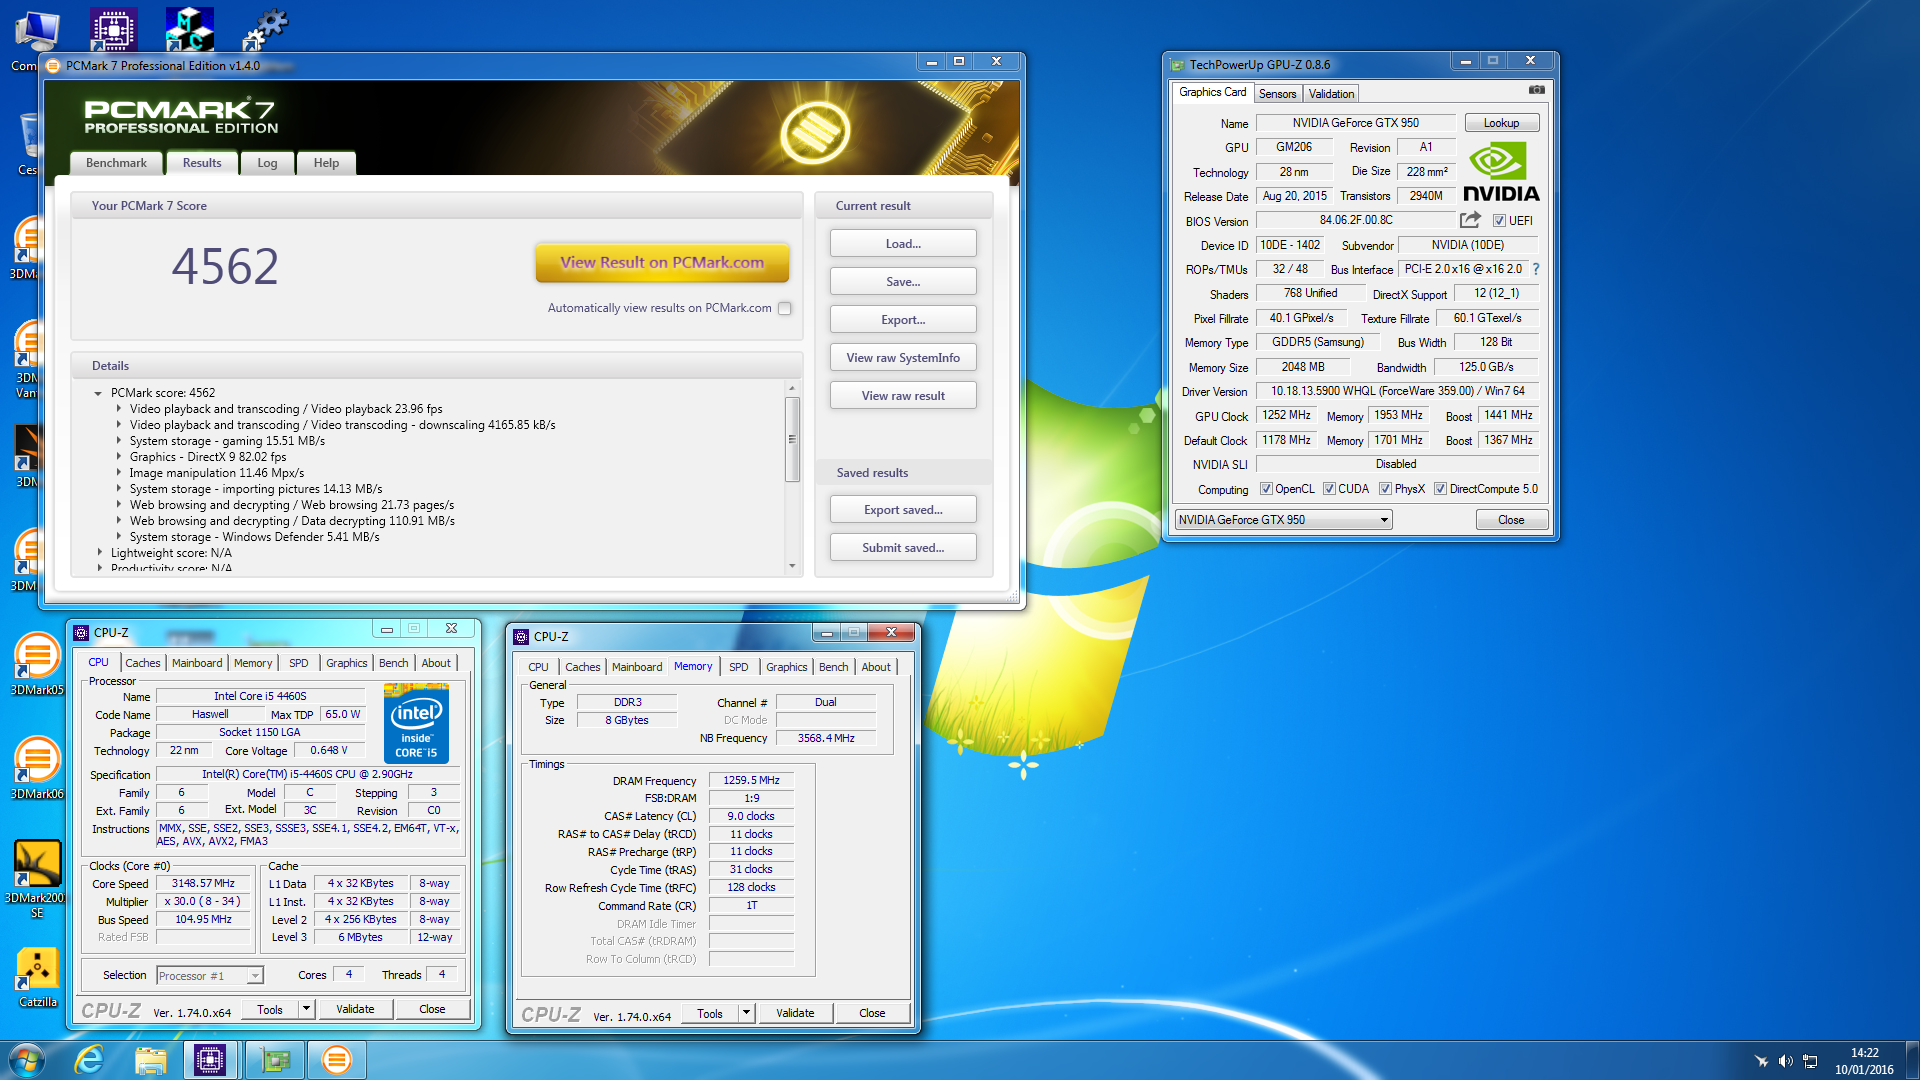Image resolution: width=1920 pixels, height=1080 pixels.
Task: Open Tools dropdown arrow in Memory CPU-Z window
Action: pyautogui.click(x=746, y=1013)
